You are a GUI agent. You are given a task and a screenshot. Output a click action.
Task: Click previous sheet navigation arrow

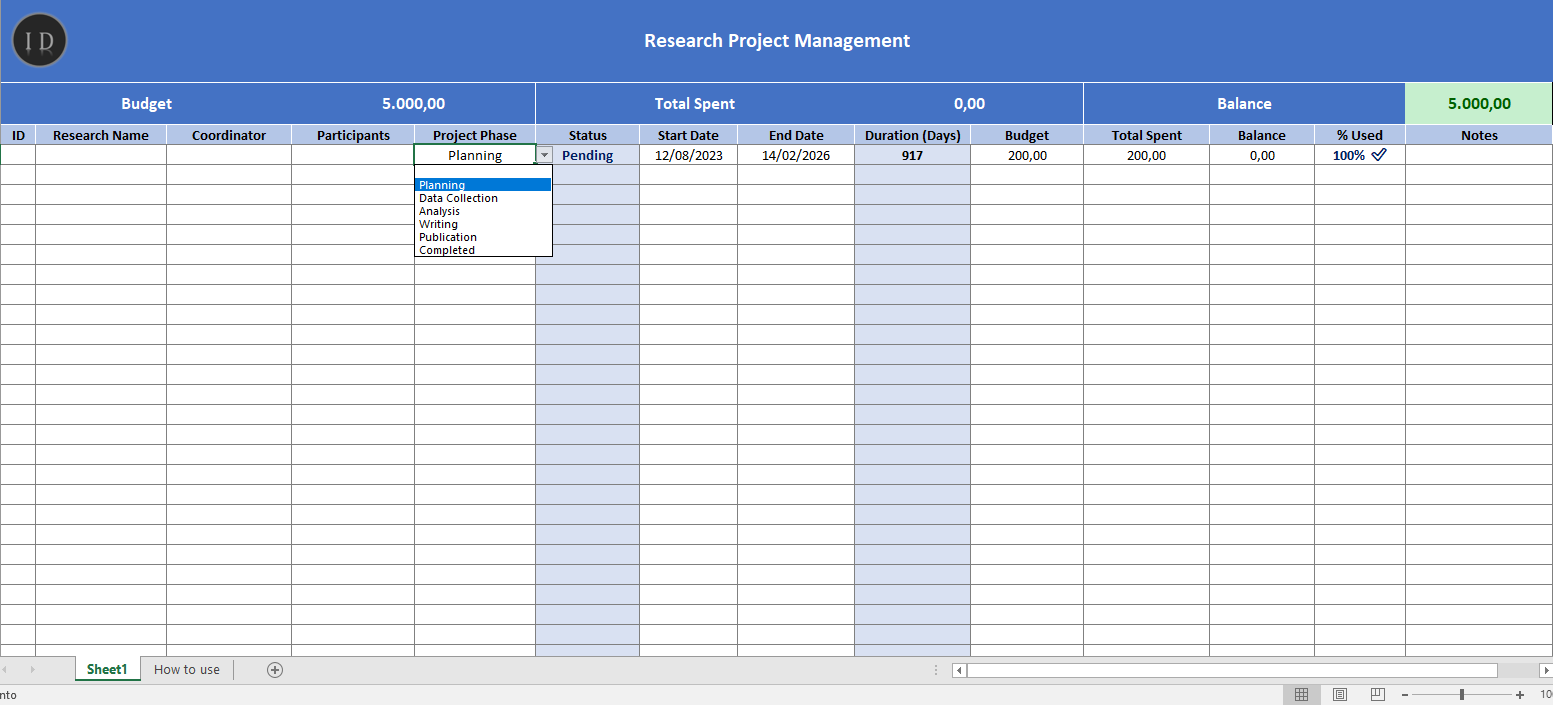[5, 669]
